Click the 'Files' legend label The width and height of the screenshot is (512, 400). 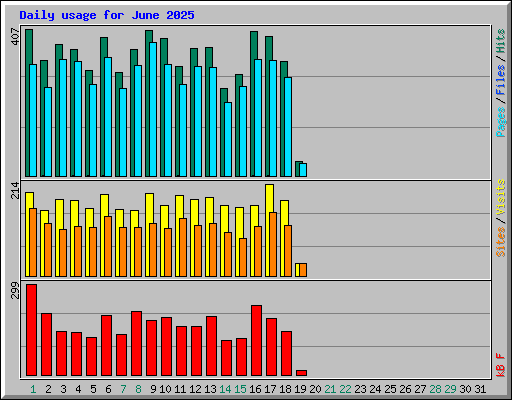tap(501, 80)
